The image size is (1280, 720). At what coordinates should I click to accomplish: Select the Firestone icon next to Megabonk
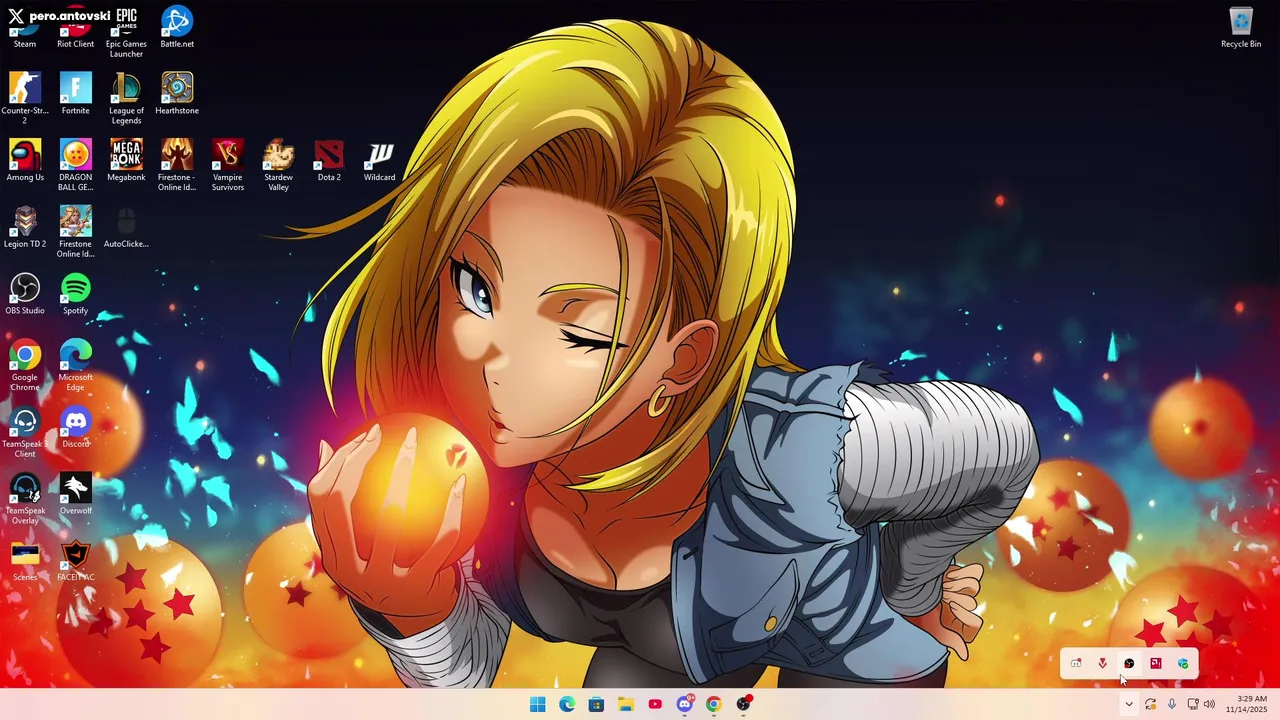pos(177,165)
